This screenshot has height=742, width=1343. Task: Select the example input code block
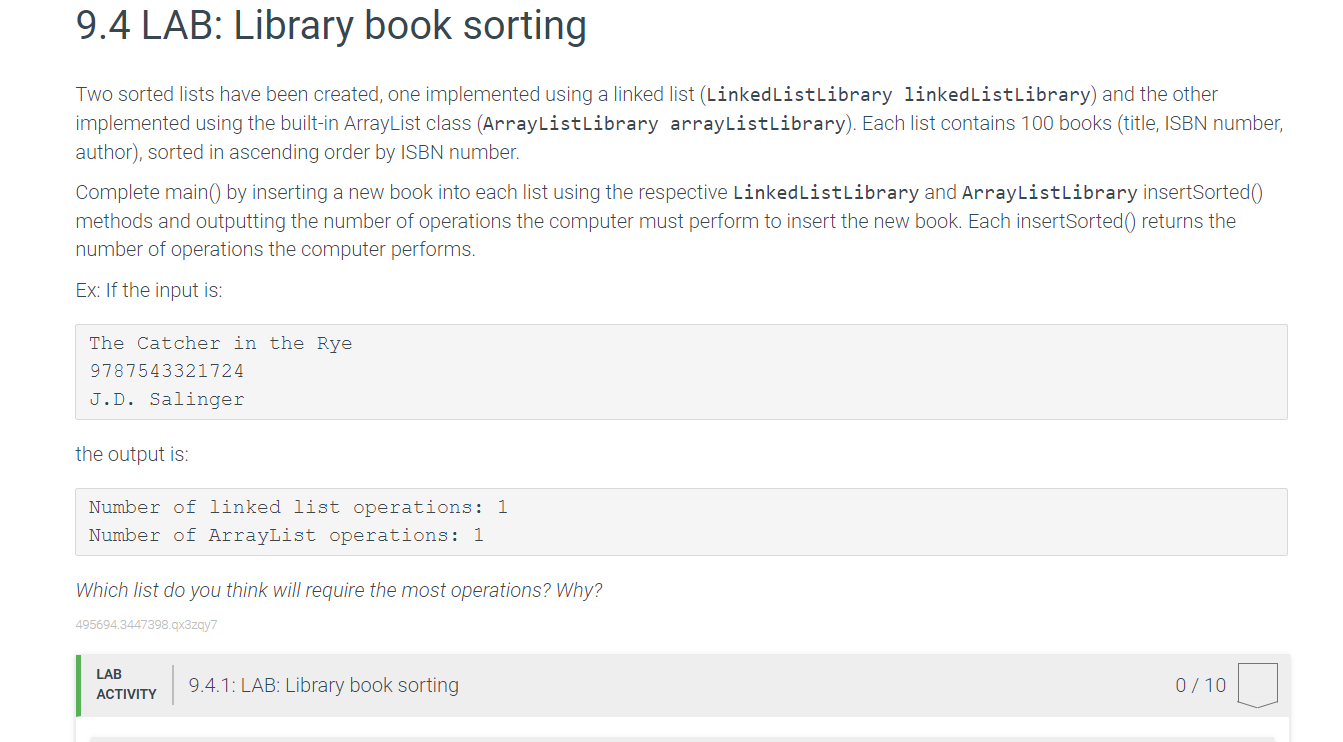(x=680, y=370)
